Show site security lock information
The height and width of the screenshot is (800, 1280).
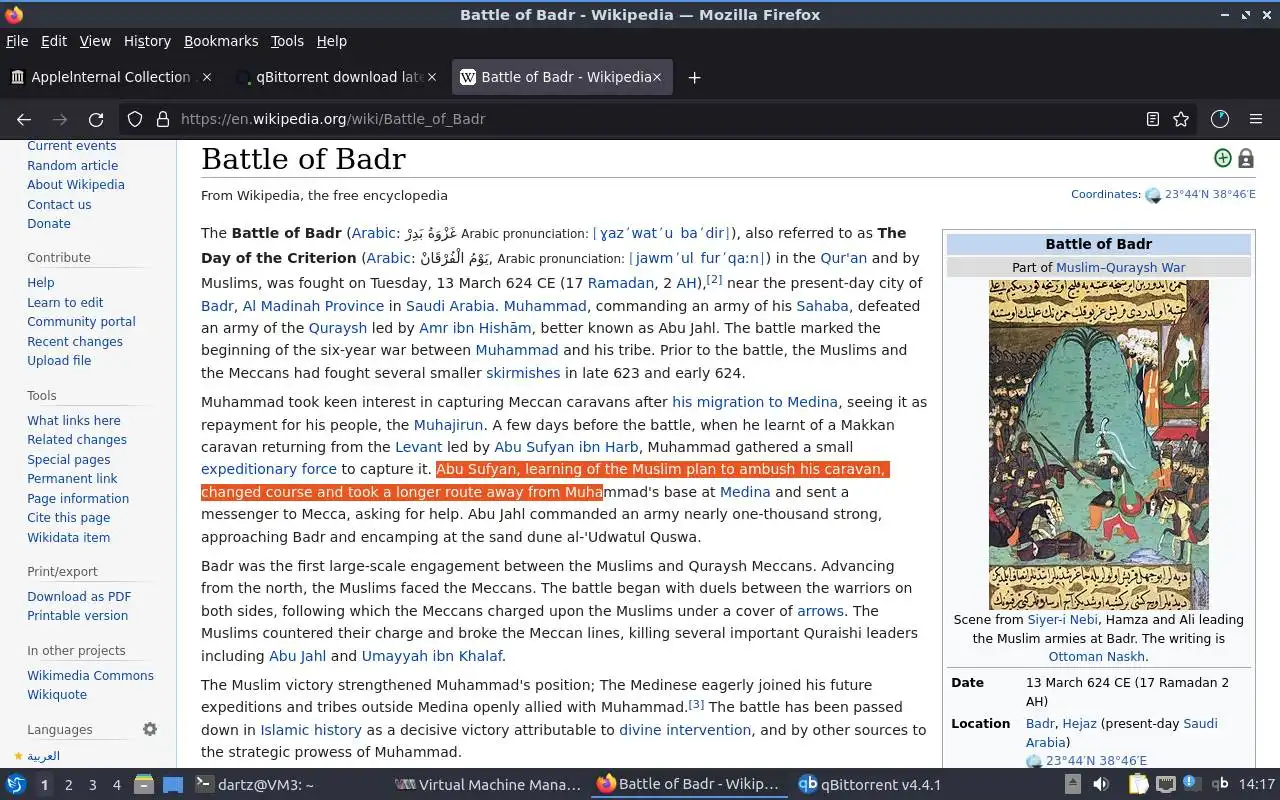click(x=162, y=119)
